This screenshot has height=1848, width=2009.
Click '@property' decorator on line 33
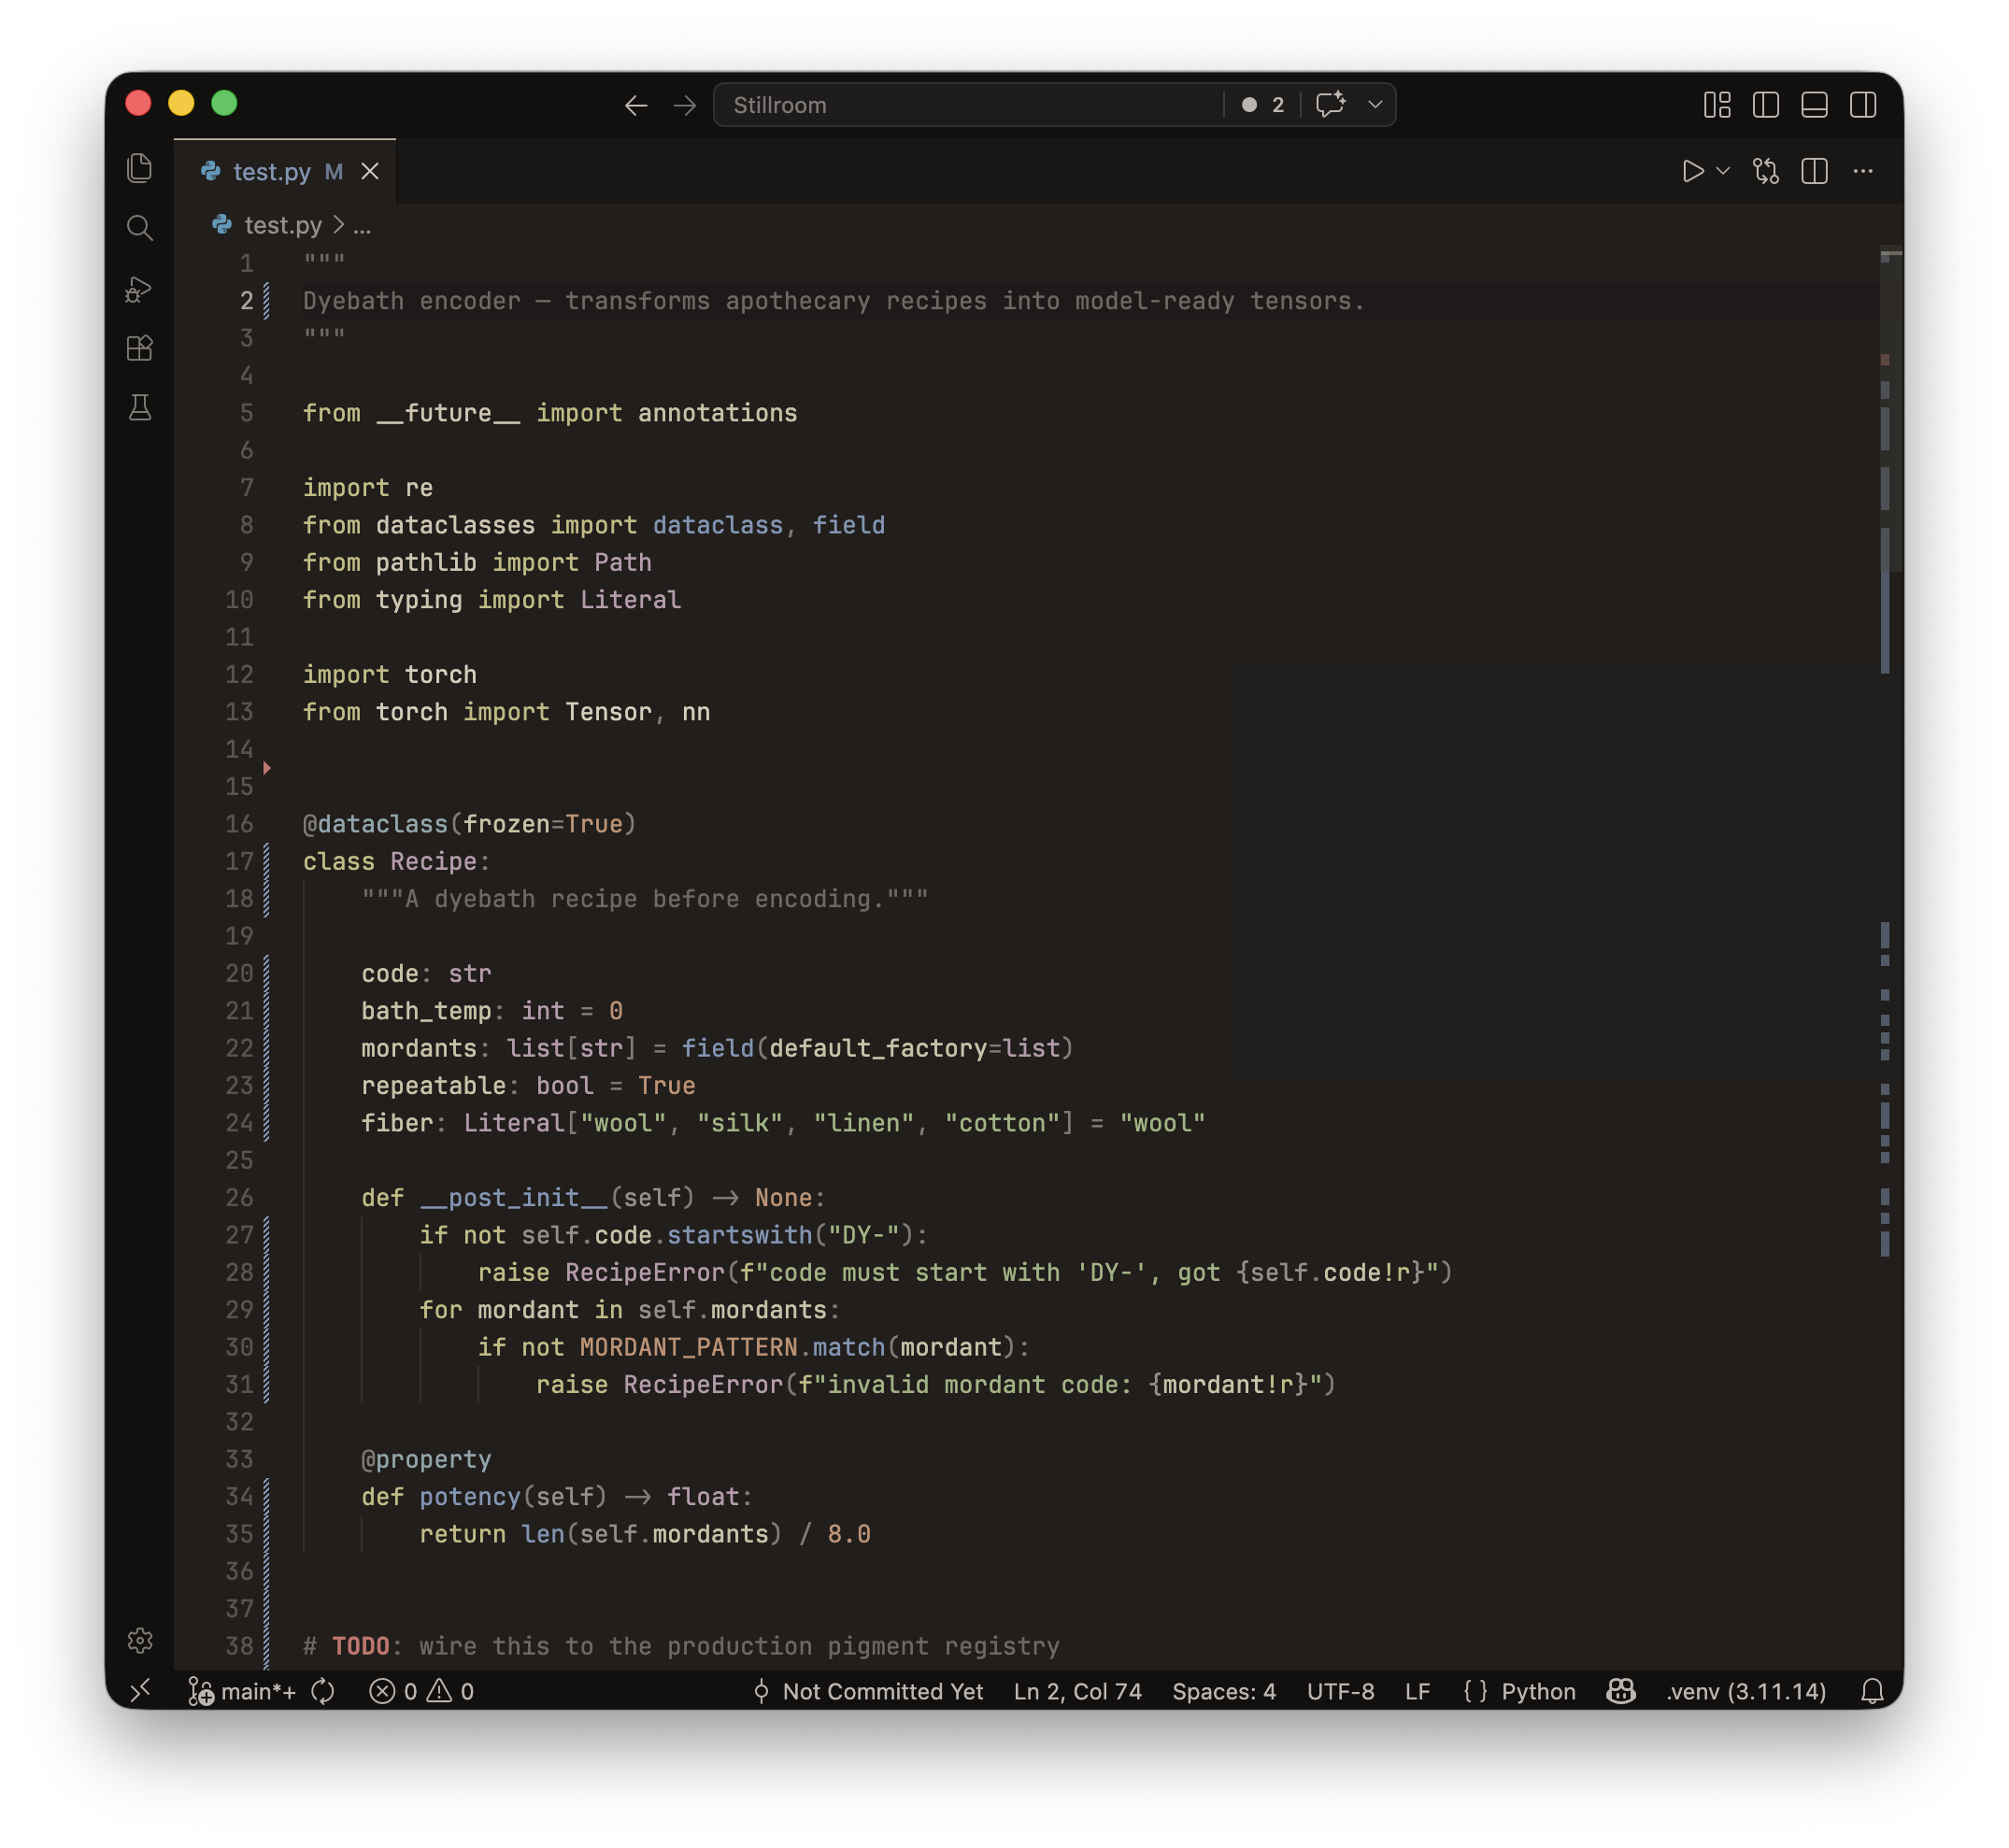pyautogui.click(x=426, y=1459)
